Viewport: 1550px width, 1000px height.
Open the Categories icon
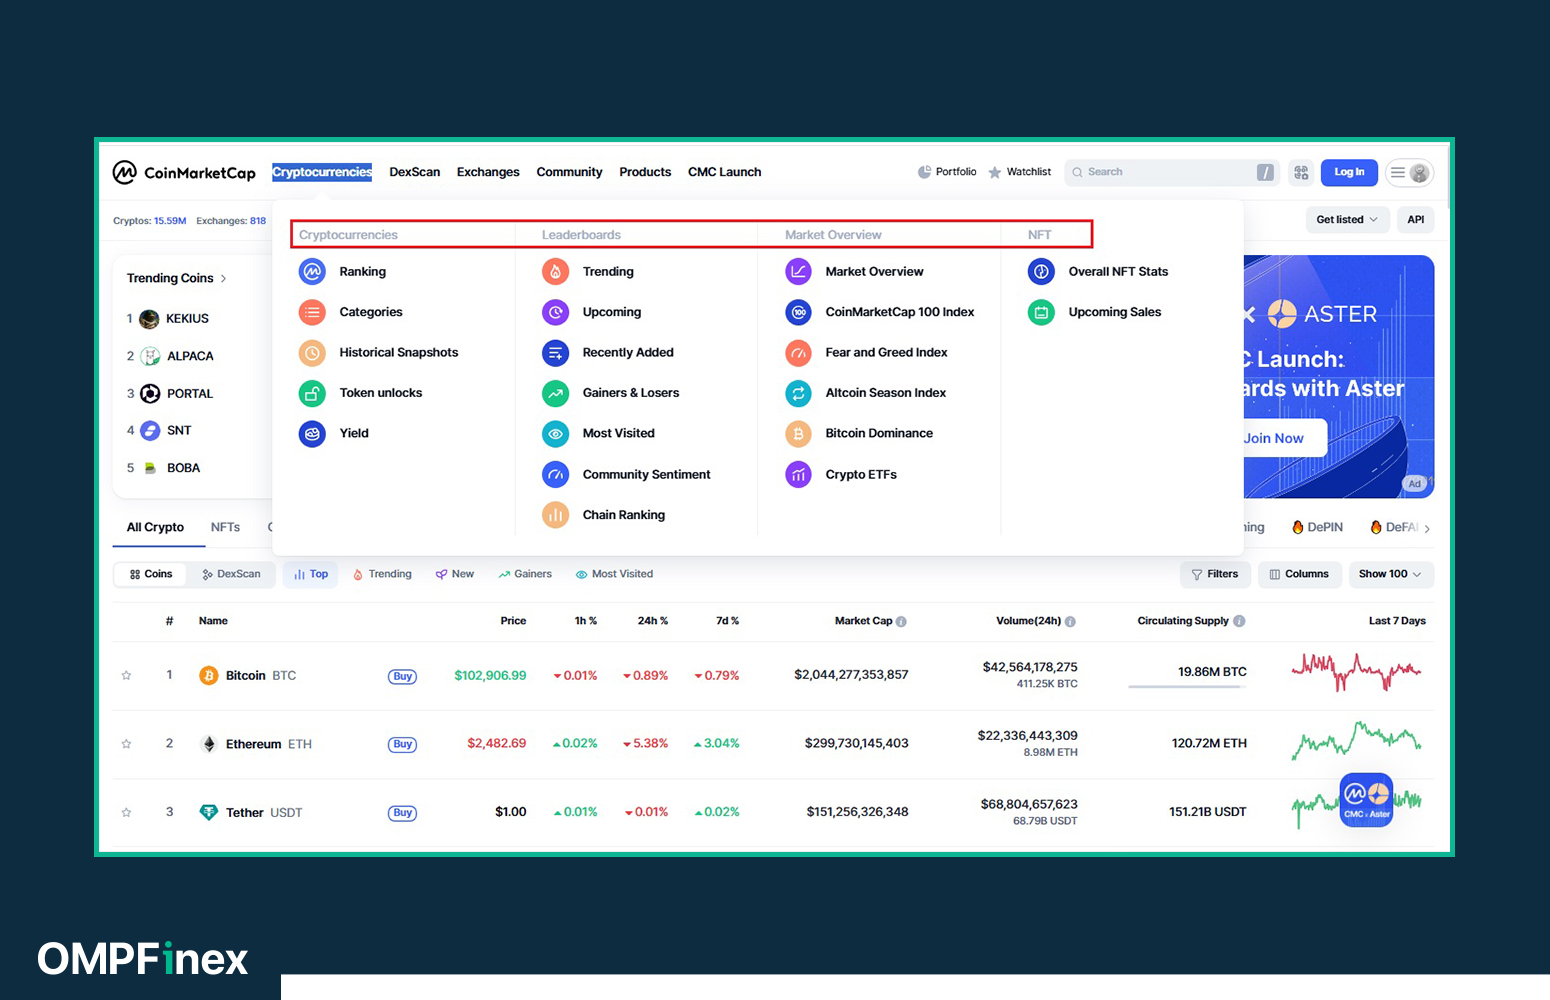click(x=312, y=312)
